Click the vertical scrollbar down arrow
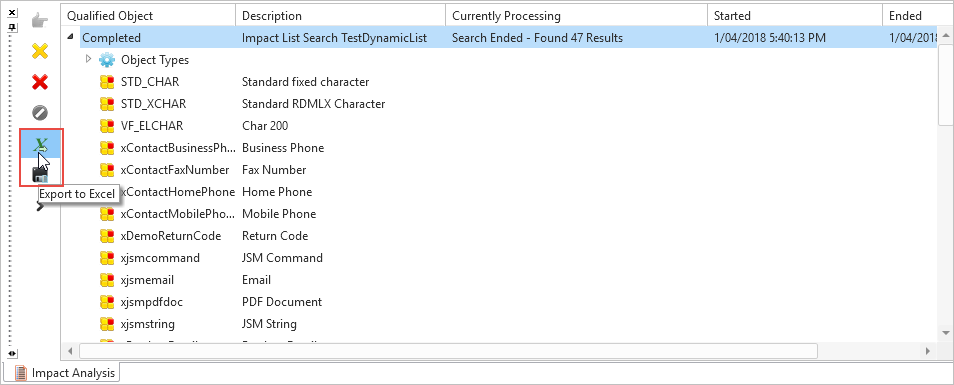Viewport: 954px width, 385px height. click(946, 332)
